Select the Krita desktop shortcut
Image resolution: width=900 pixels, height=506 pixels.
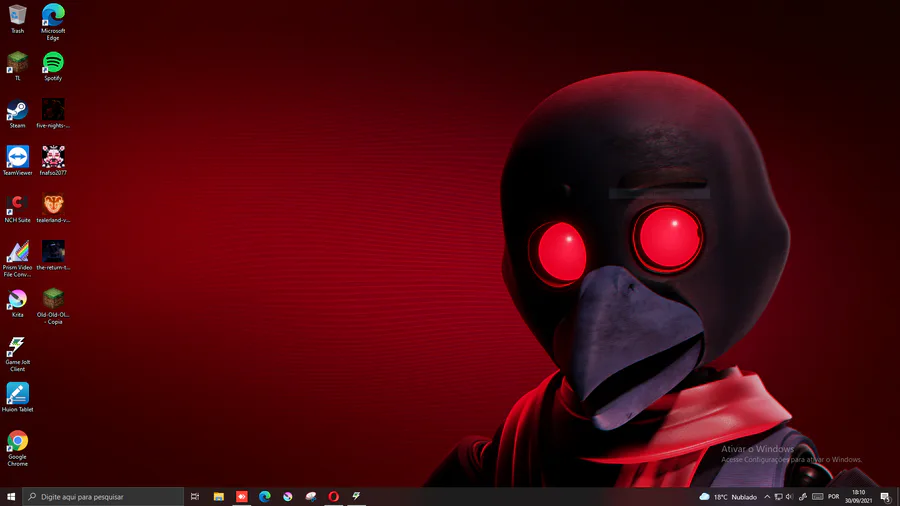pos(17,303)
